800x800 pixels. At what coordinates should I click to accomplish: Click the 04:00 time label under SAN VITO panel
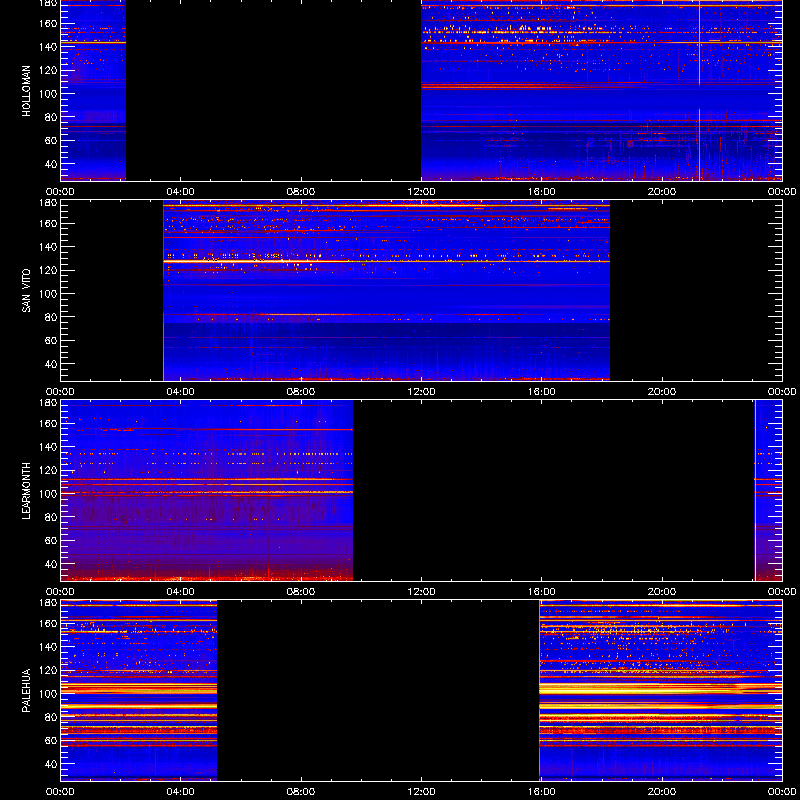click(181, 392)
